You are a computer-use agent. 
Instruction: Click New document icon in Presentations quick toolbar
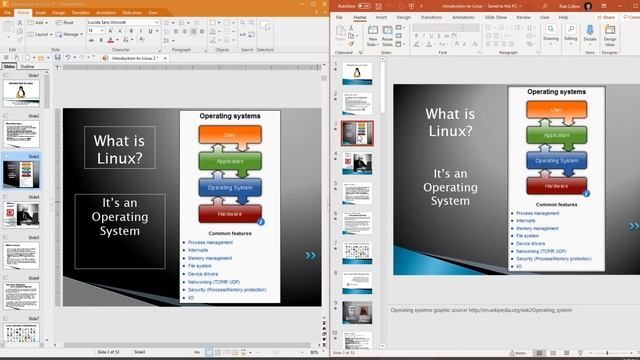coord(27,58)
